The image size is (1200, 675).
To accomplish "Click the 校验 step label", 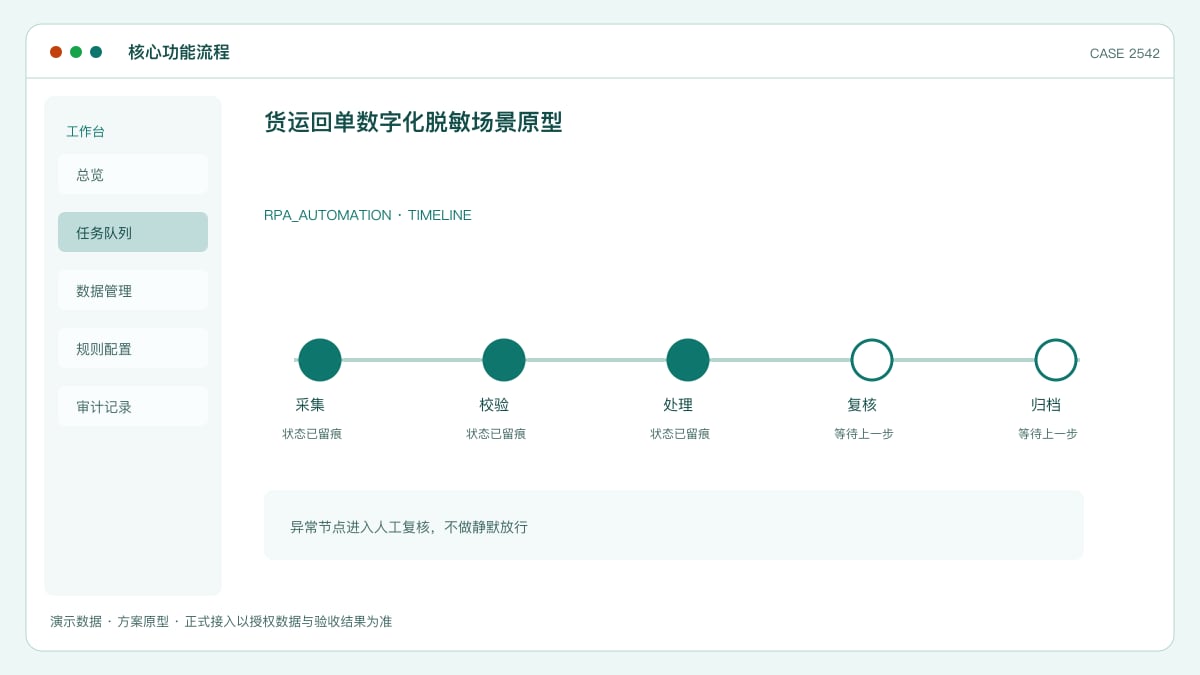I will 494,405.
